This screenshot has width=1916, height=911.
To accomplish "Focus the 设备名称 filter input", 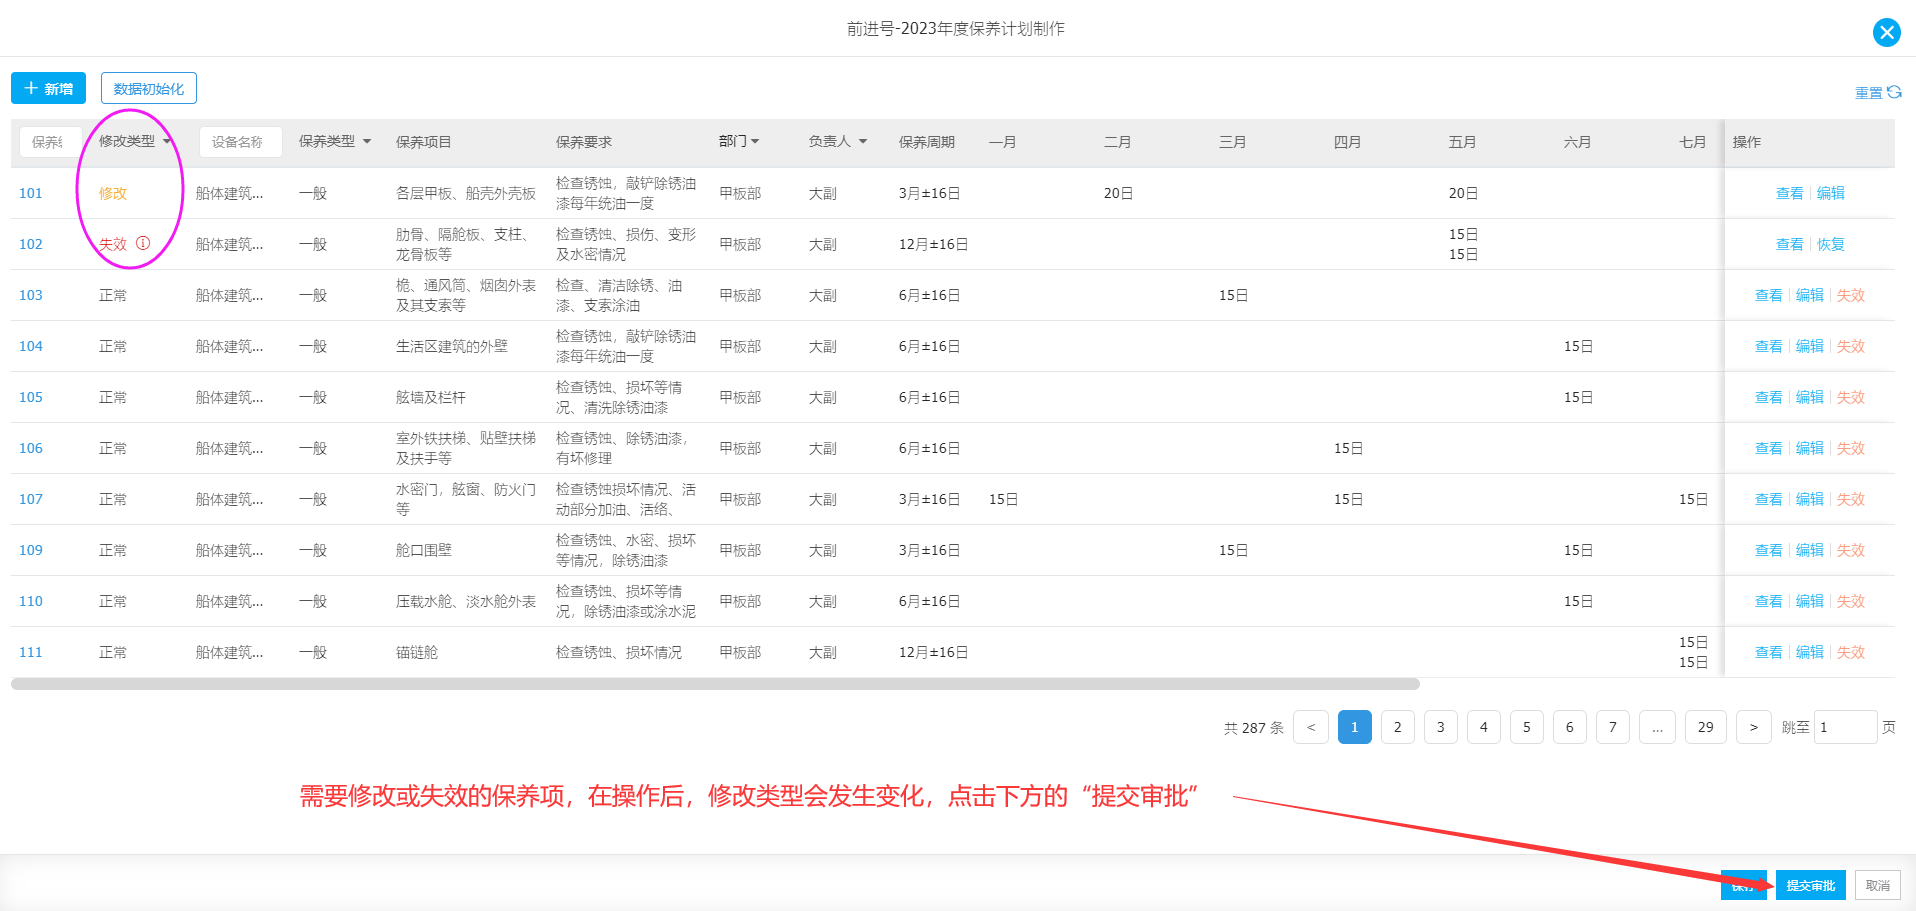I will pos(240,142).
